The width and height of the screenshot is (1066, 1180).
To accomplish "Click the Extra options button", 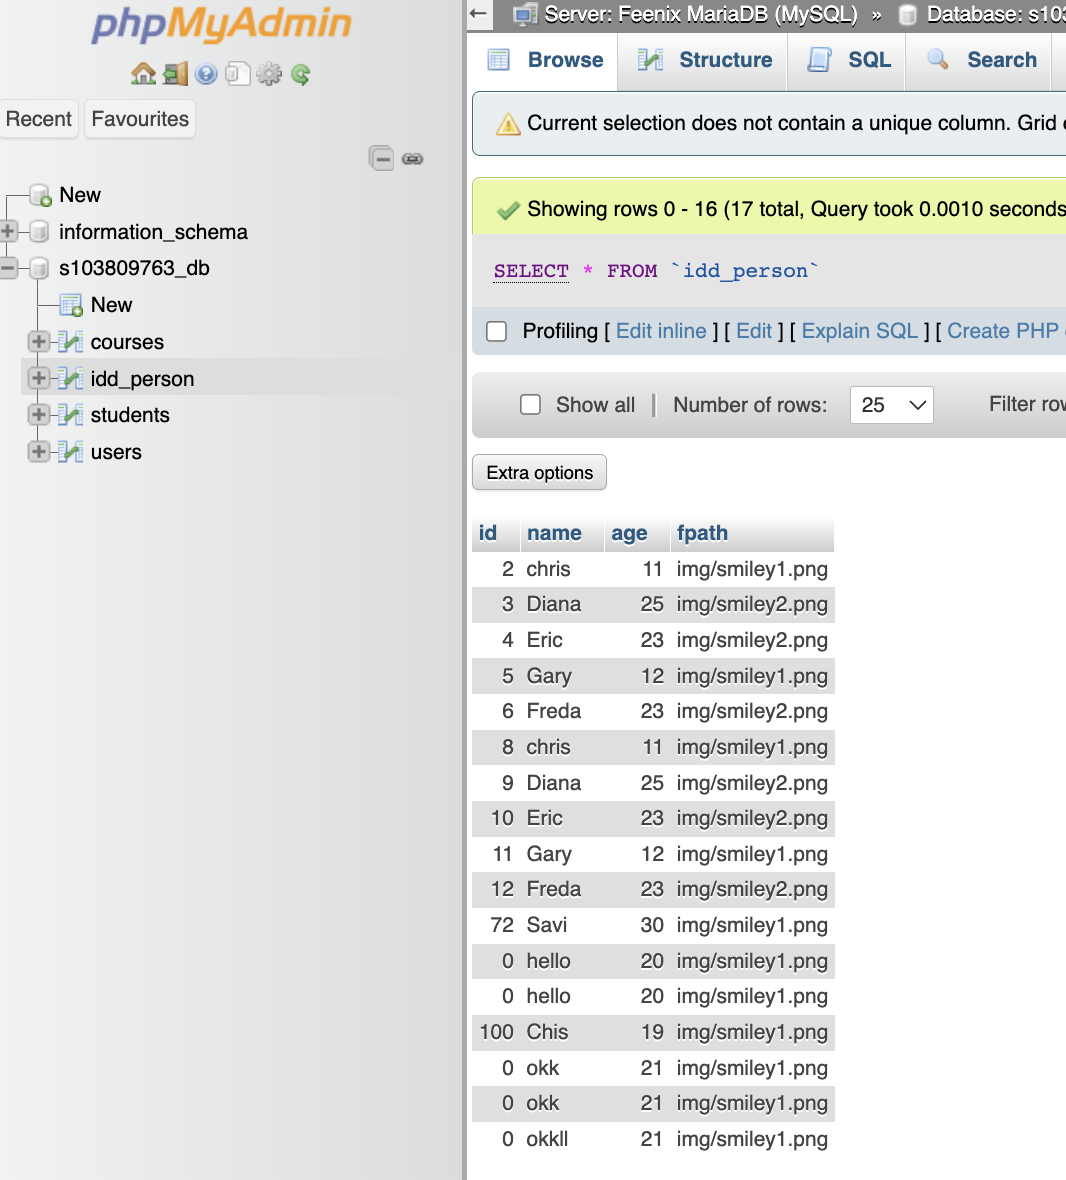I will tap(539, 472).
